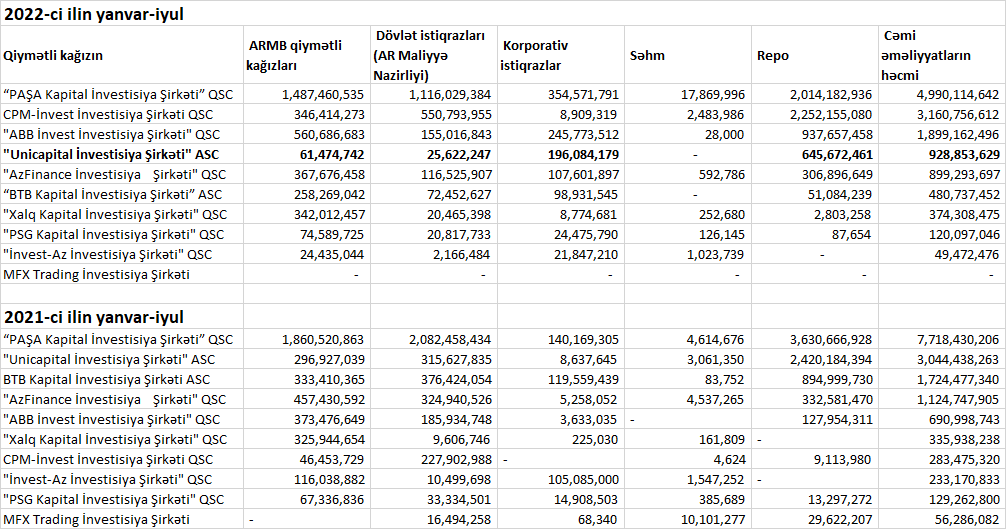Select cell with value 1,487,460,535
Image resolution: width=1006 pixels, height=529 pixels.
click(x=307, y=94)
